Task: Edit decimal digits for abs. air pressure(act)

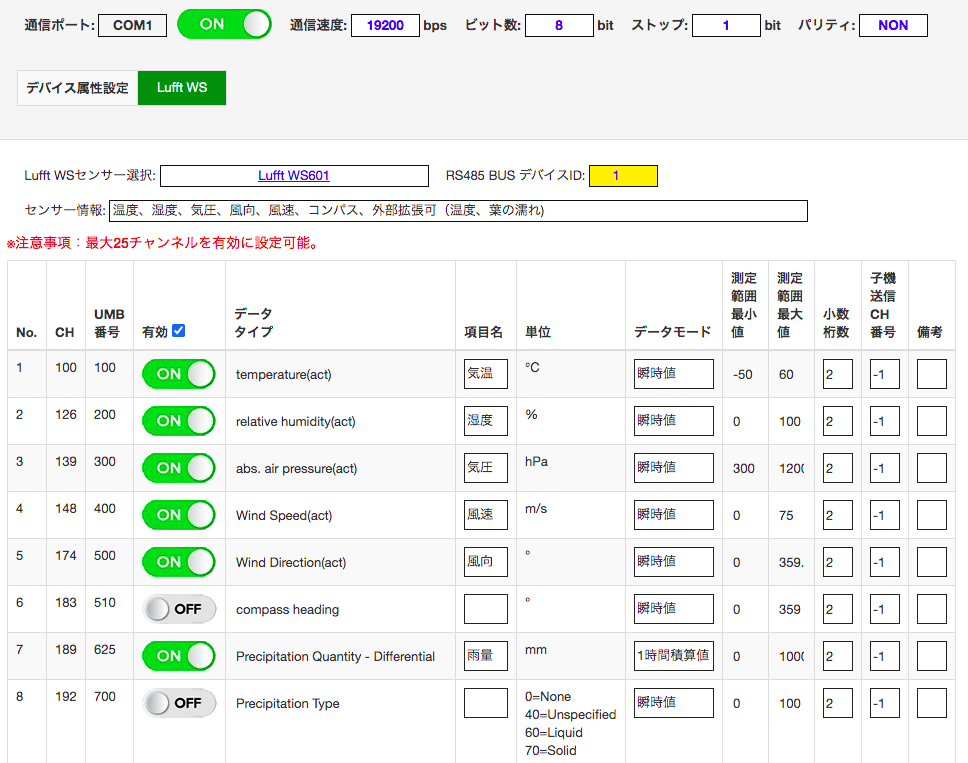Action: [x=838, y=468]
